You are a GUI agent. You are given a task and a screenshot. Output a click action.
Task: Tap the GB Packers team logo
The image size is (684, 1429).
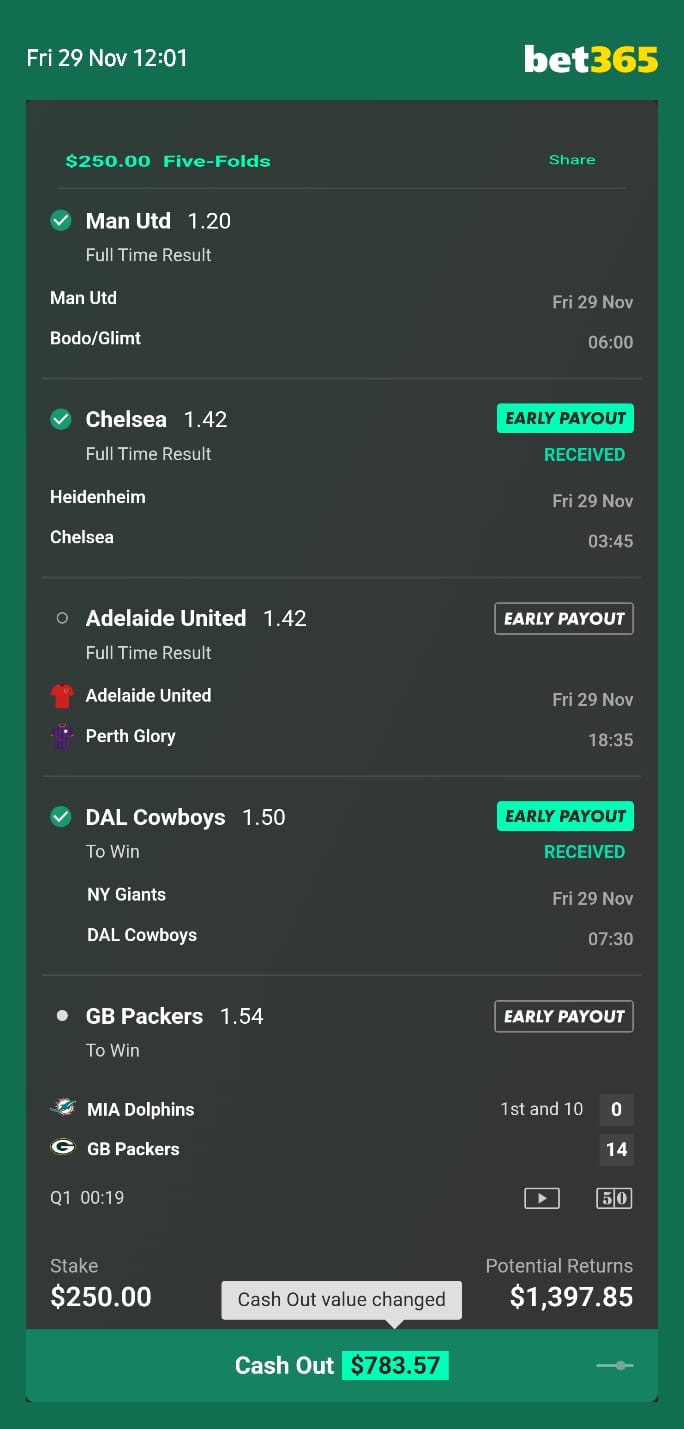[62, 1147]
